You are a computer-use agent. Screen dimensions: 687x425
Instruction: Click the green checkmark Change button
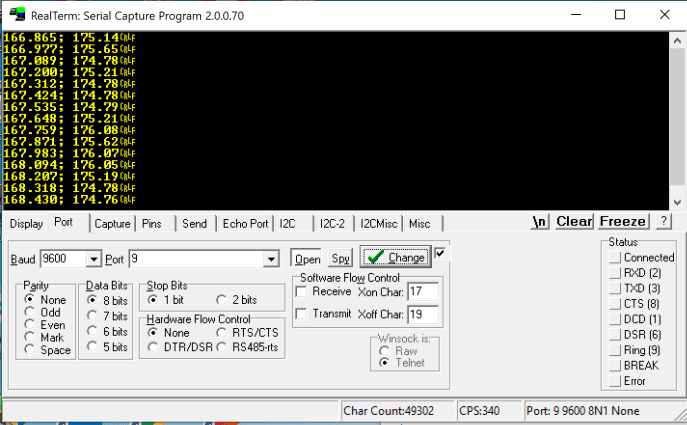(x=395, y=258)
